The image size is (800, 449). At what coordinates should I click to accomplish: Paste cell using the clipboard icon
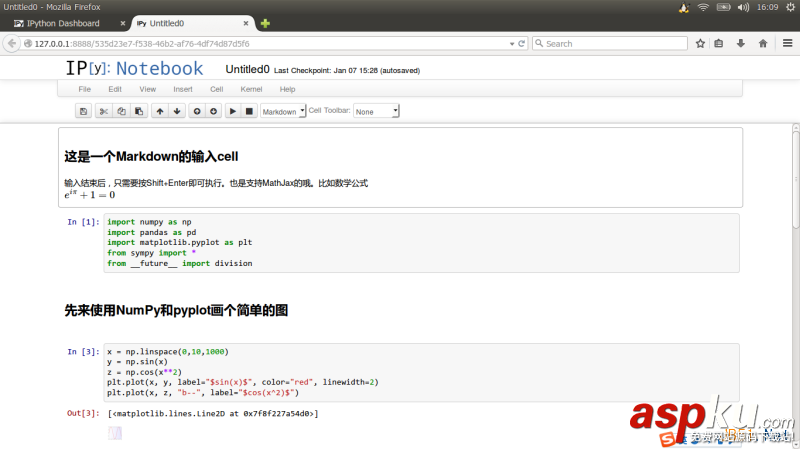tap(139, 111)
